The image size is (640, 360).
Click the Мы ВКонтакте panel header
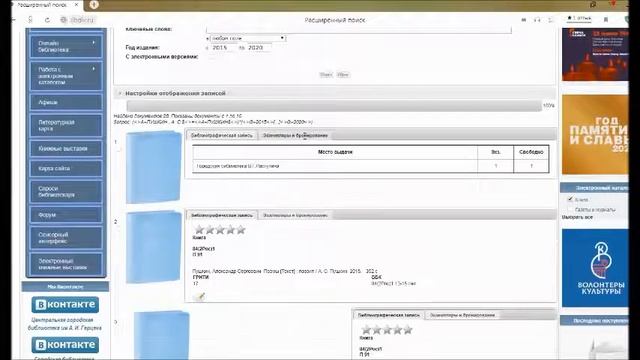tap(65, 287)
